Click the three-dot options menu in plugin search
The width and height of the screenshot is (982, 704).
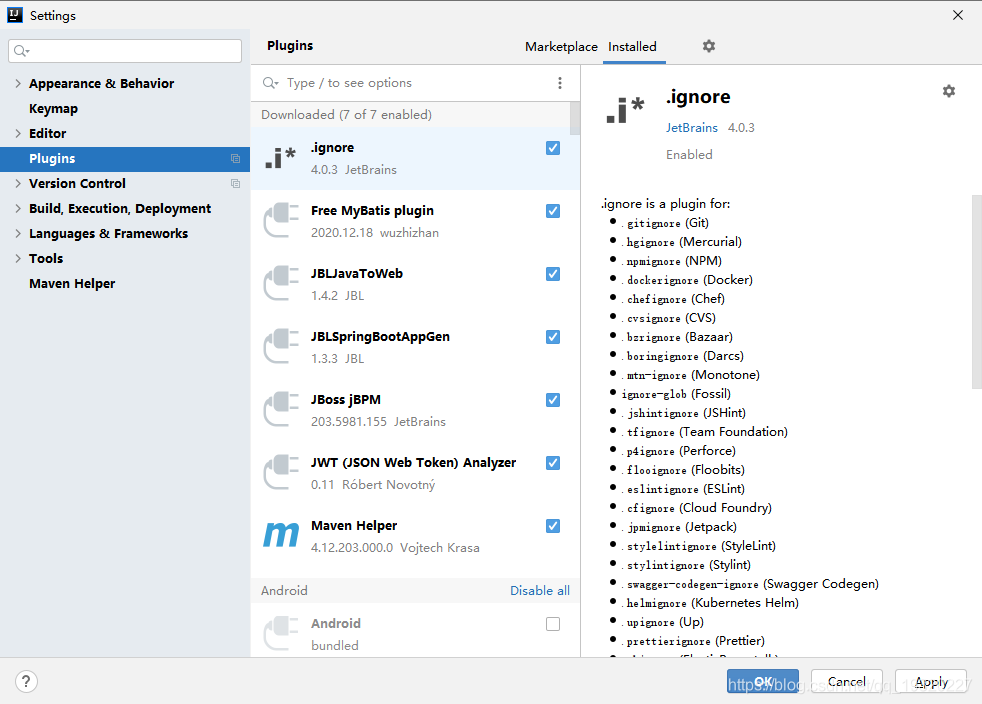point(560,83)
